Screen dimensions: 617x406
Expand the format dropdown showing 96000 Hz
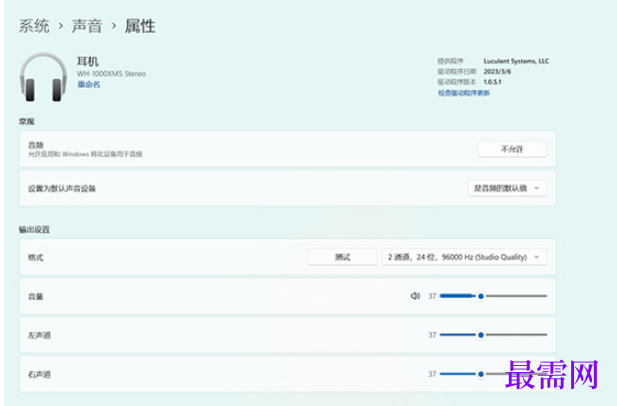coord(466,257)
